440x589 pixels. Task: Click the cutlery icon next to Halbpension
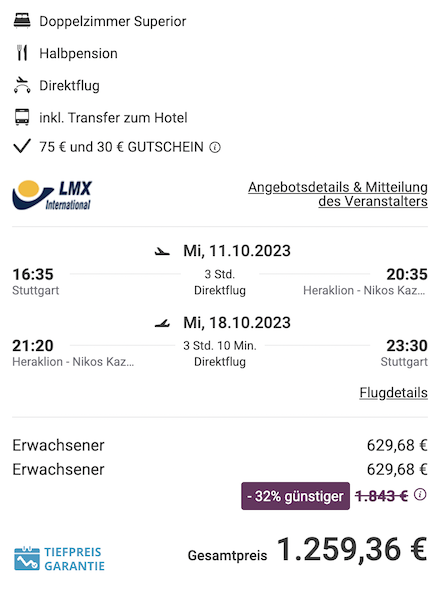pyautogui.click(x=22, y=53)
